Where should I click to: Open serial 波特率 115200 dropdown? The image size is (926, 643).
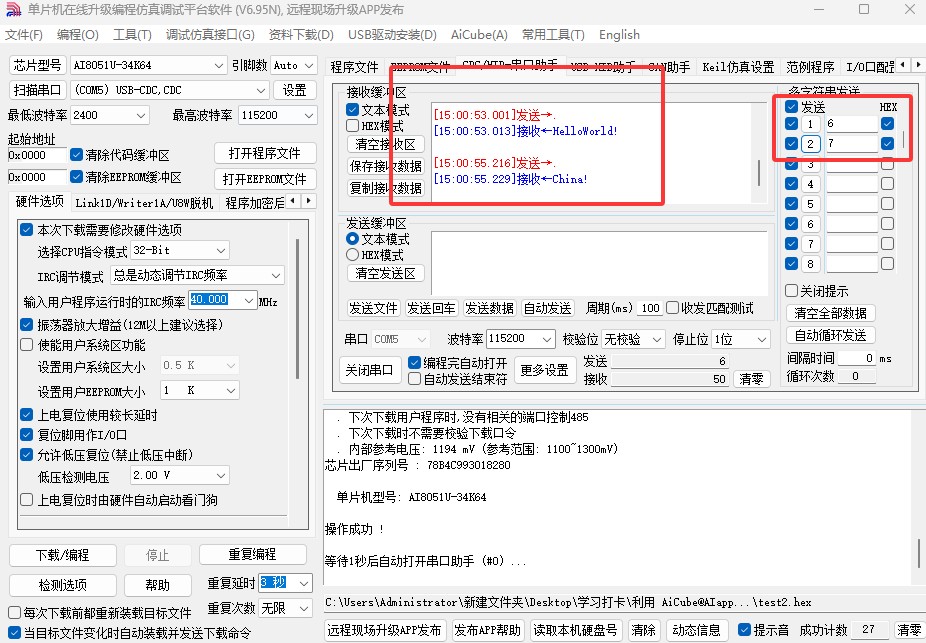click(x=547, y=339)
